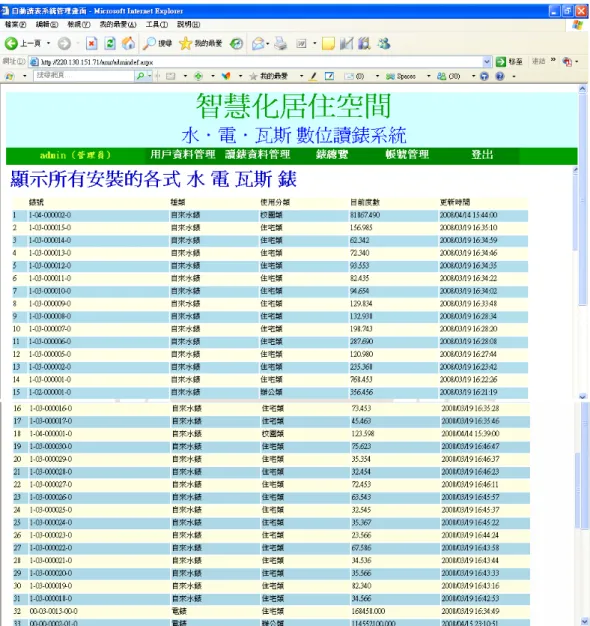Click the green 移至 Go arrow button
Screen dimensions: 590x626
coord(509,62)
